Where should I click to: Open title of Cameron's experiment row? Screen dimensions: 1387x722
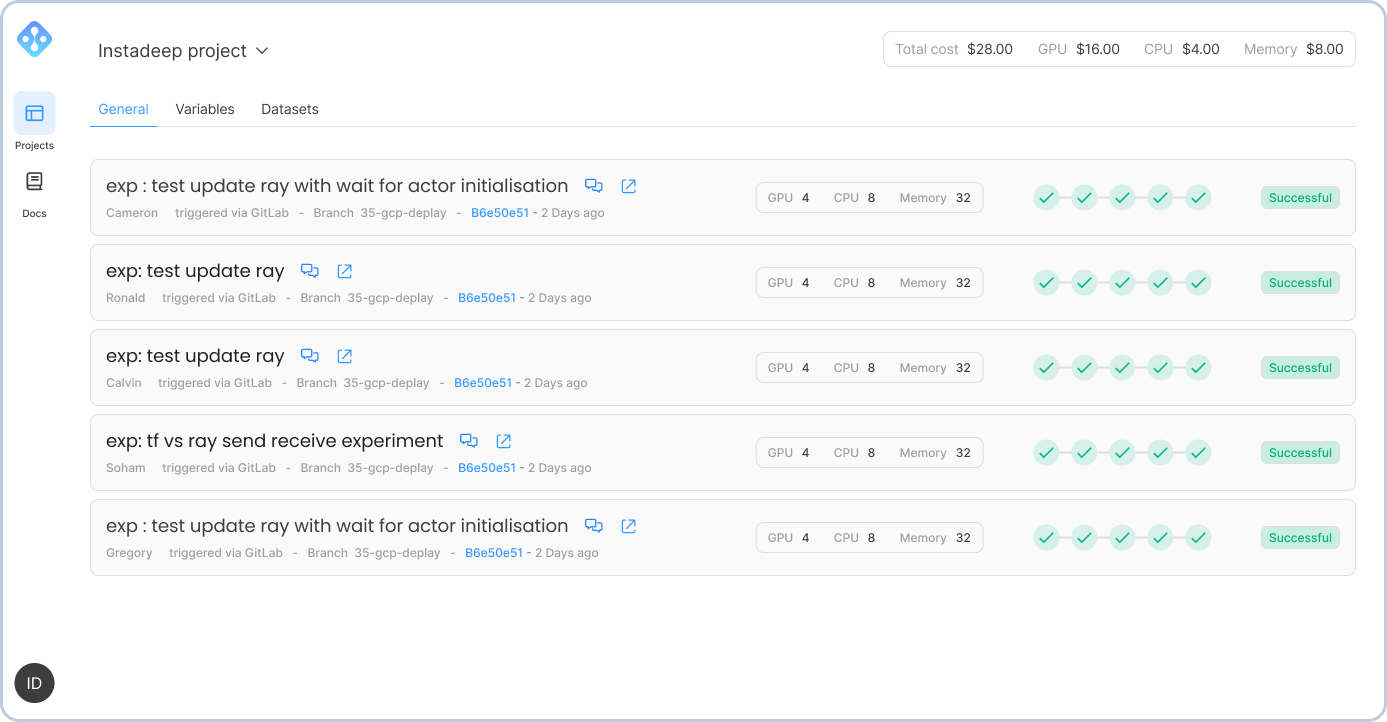coord(337,186)
